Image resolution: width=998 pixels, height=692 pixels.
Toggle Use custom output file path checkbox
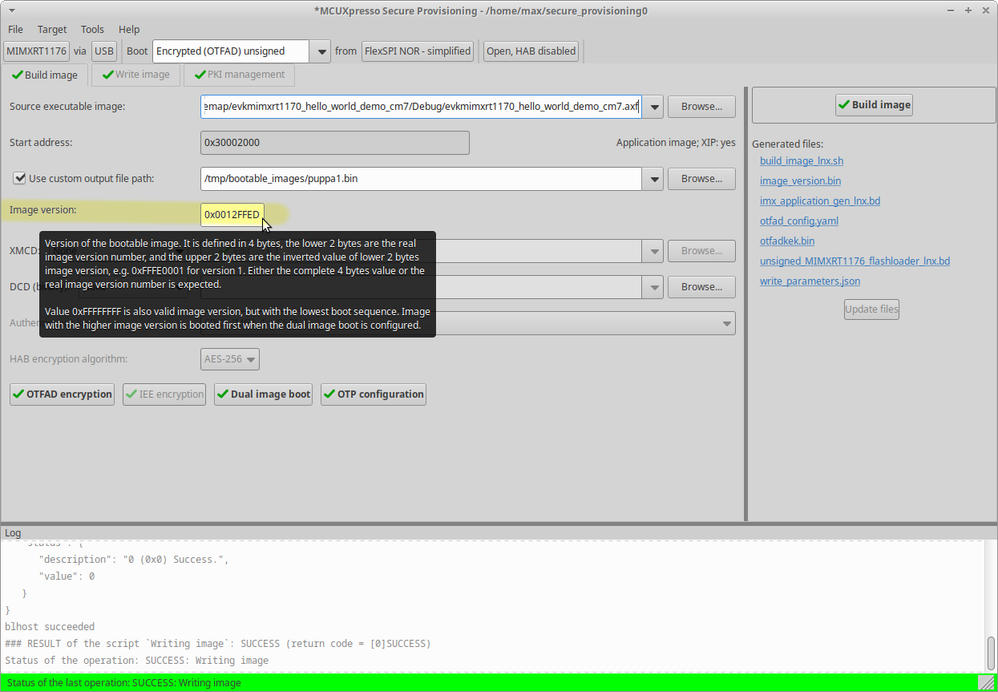pyautogui.click(x=20, y=178)
